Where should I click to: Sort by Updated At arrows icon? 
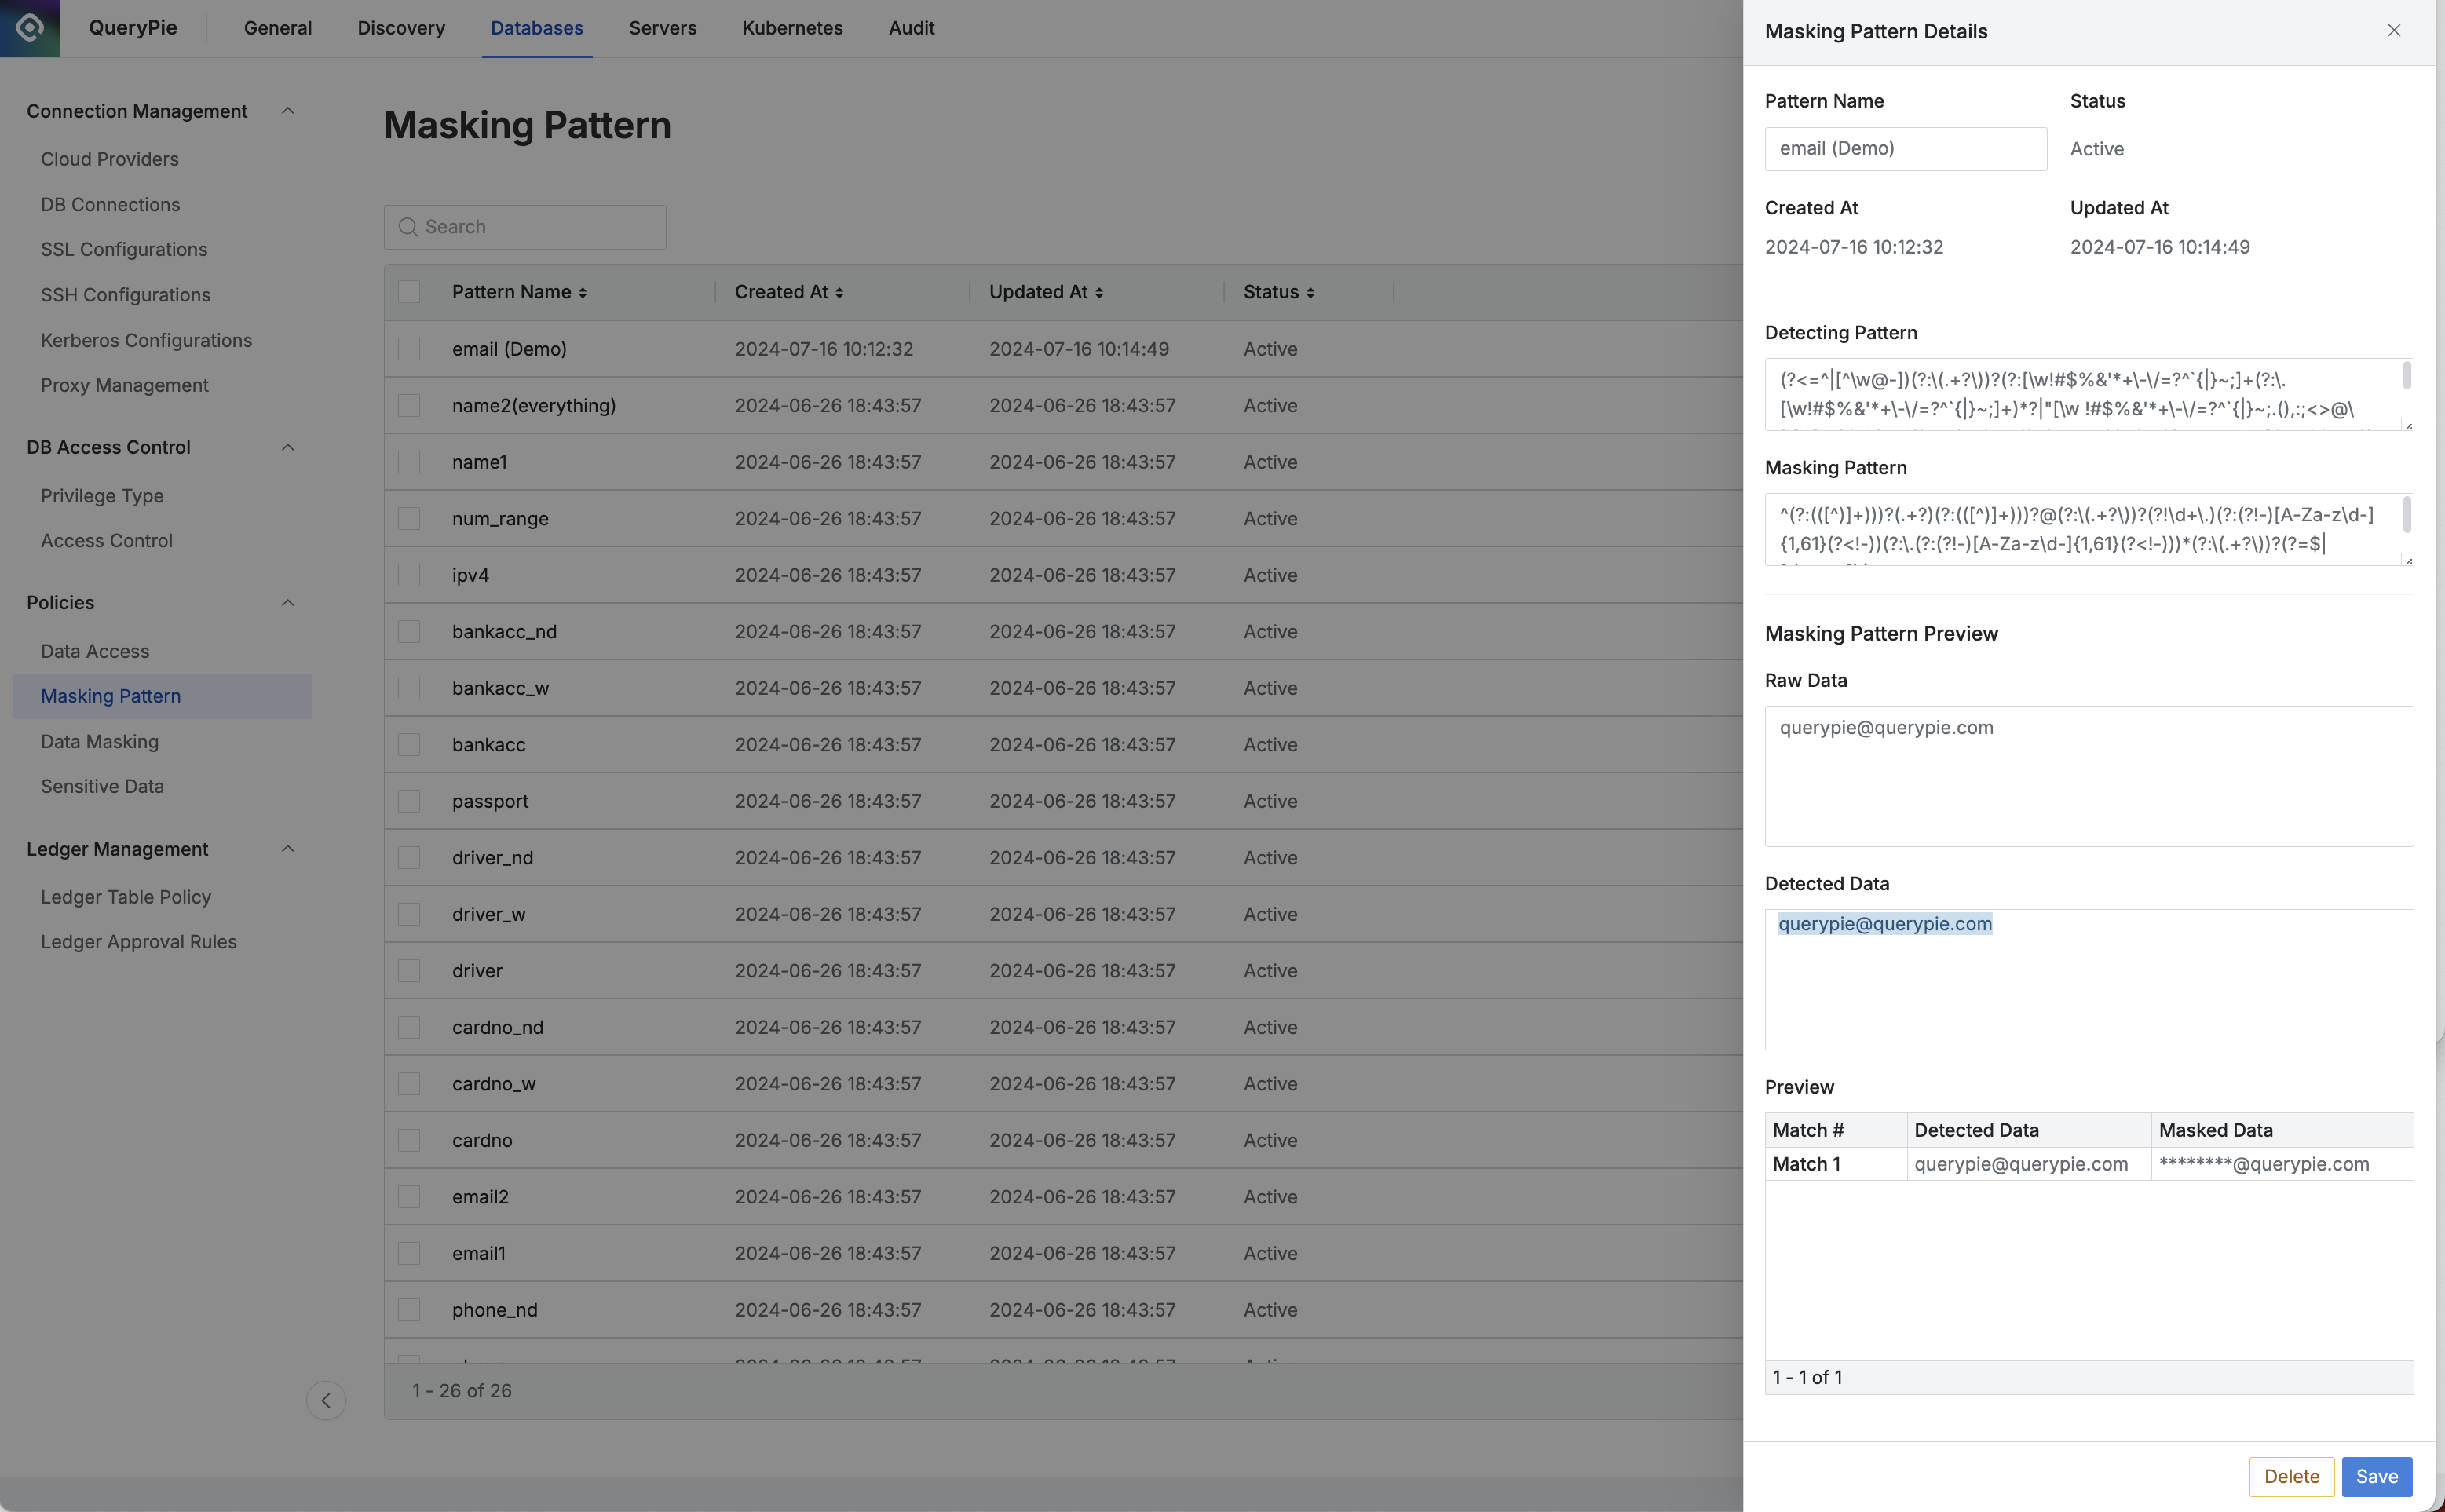click(1099, 293)
